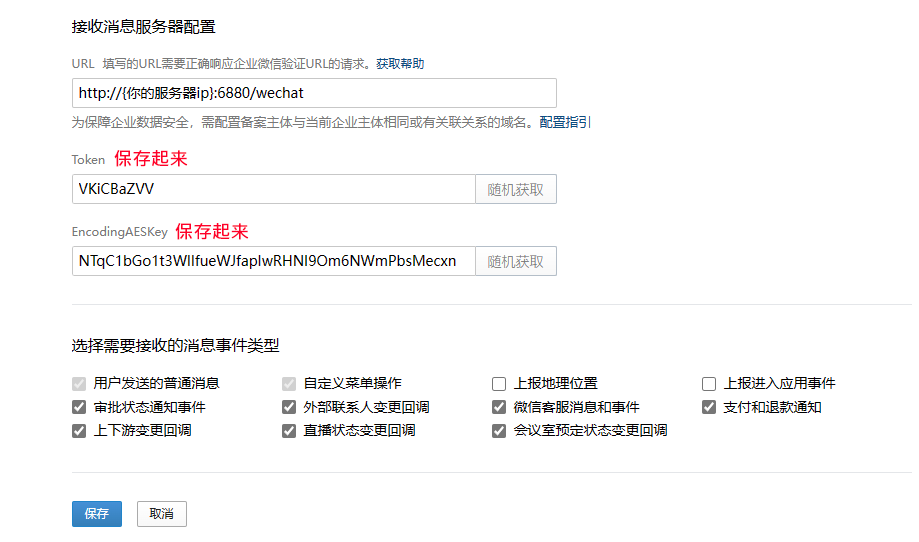Enable 上报地理位置 checkbox
The height and width of the screenshot is (542, 919).
pos(499,383)
